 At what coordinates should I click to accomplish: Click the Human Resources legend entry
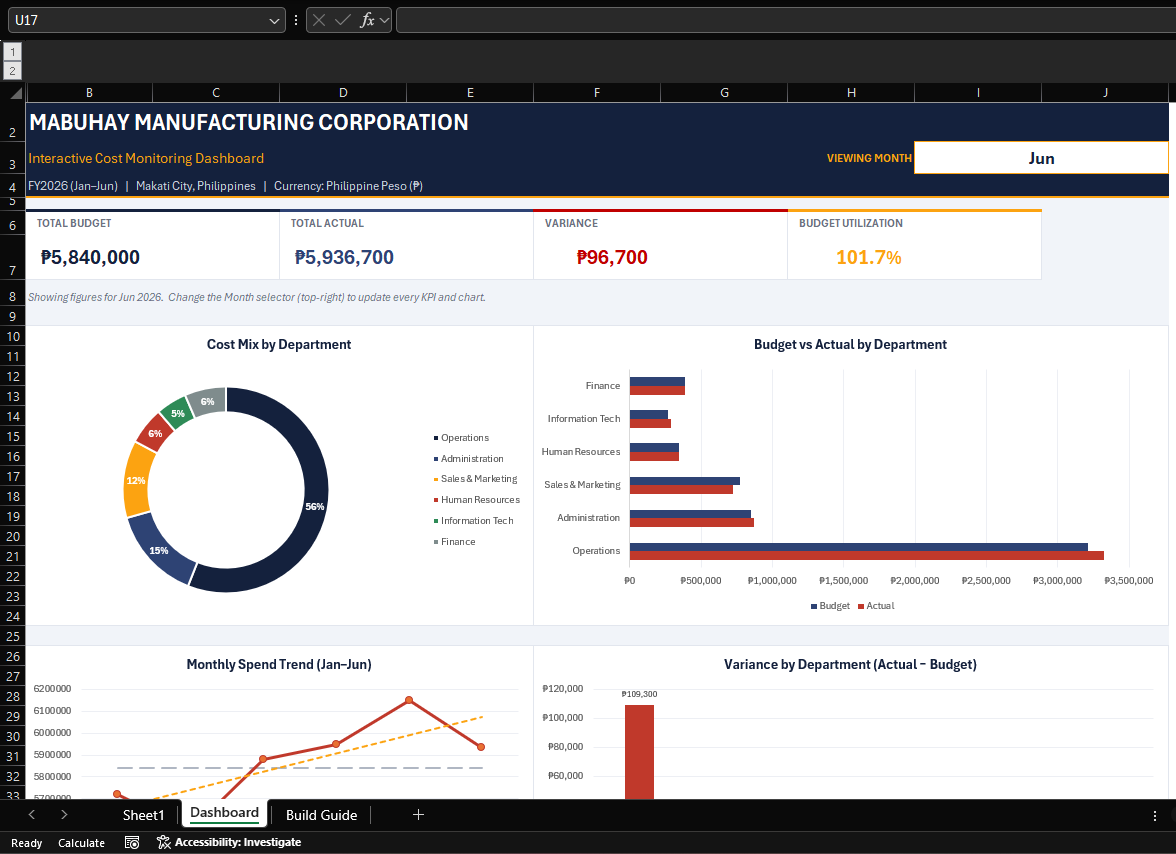[x=476, y=500]
